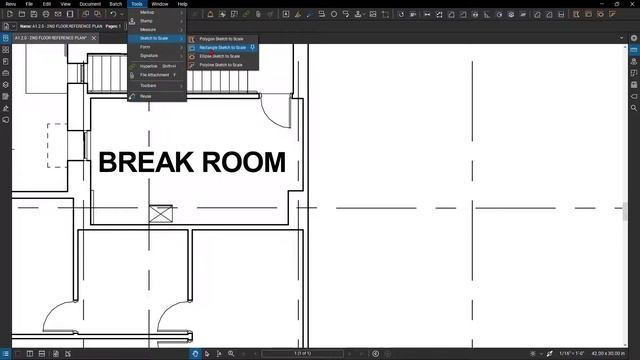Click the Email envelope icon

coord(58,14)
